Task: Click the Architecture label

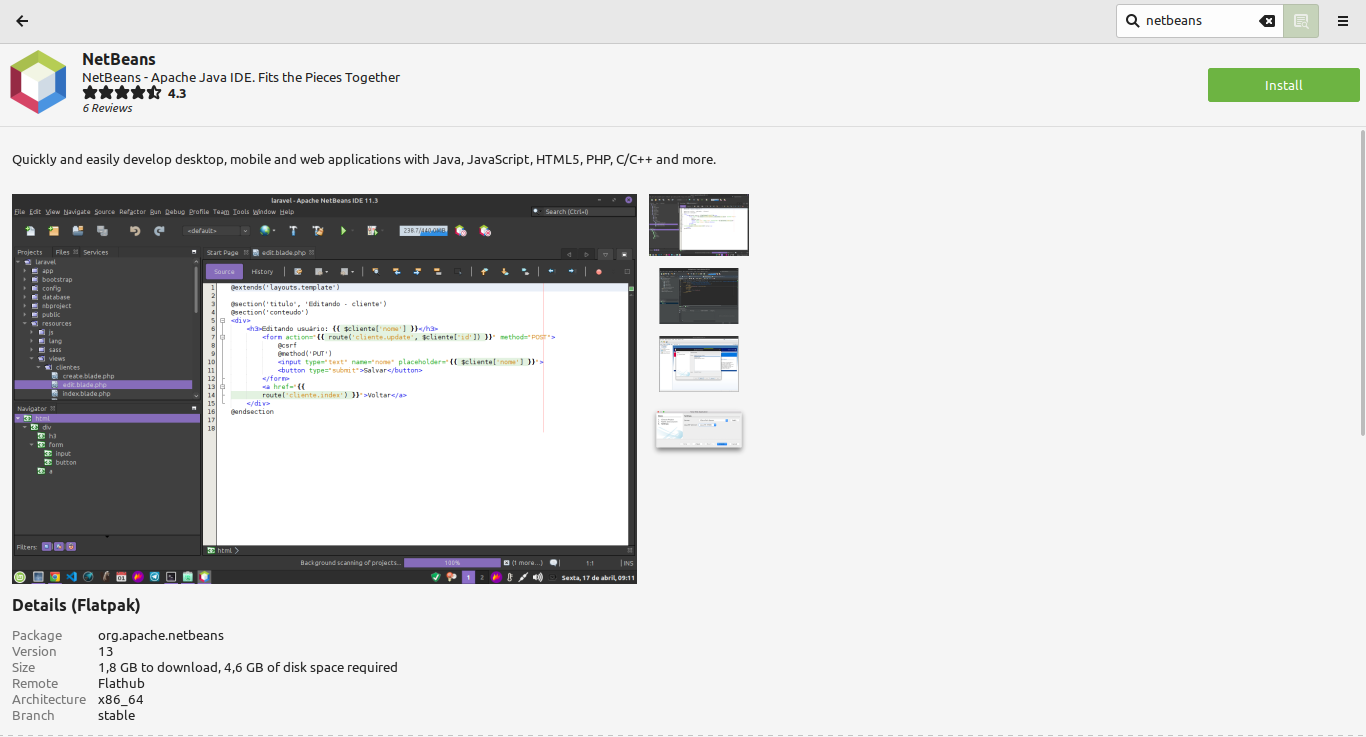Action: pyautogui.click(x=49, y=700)
